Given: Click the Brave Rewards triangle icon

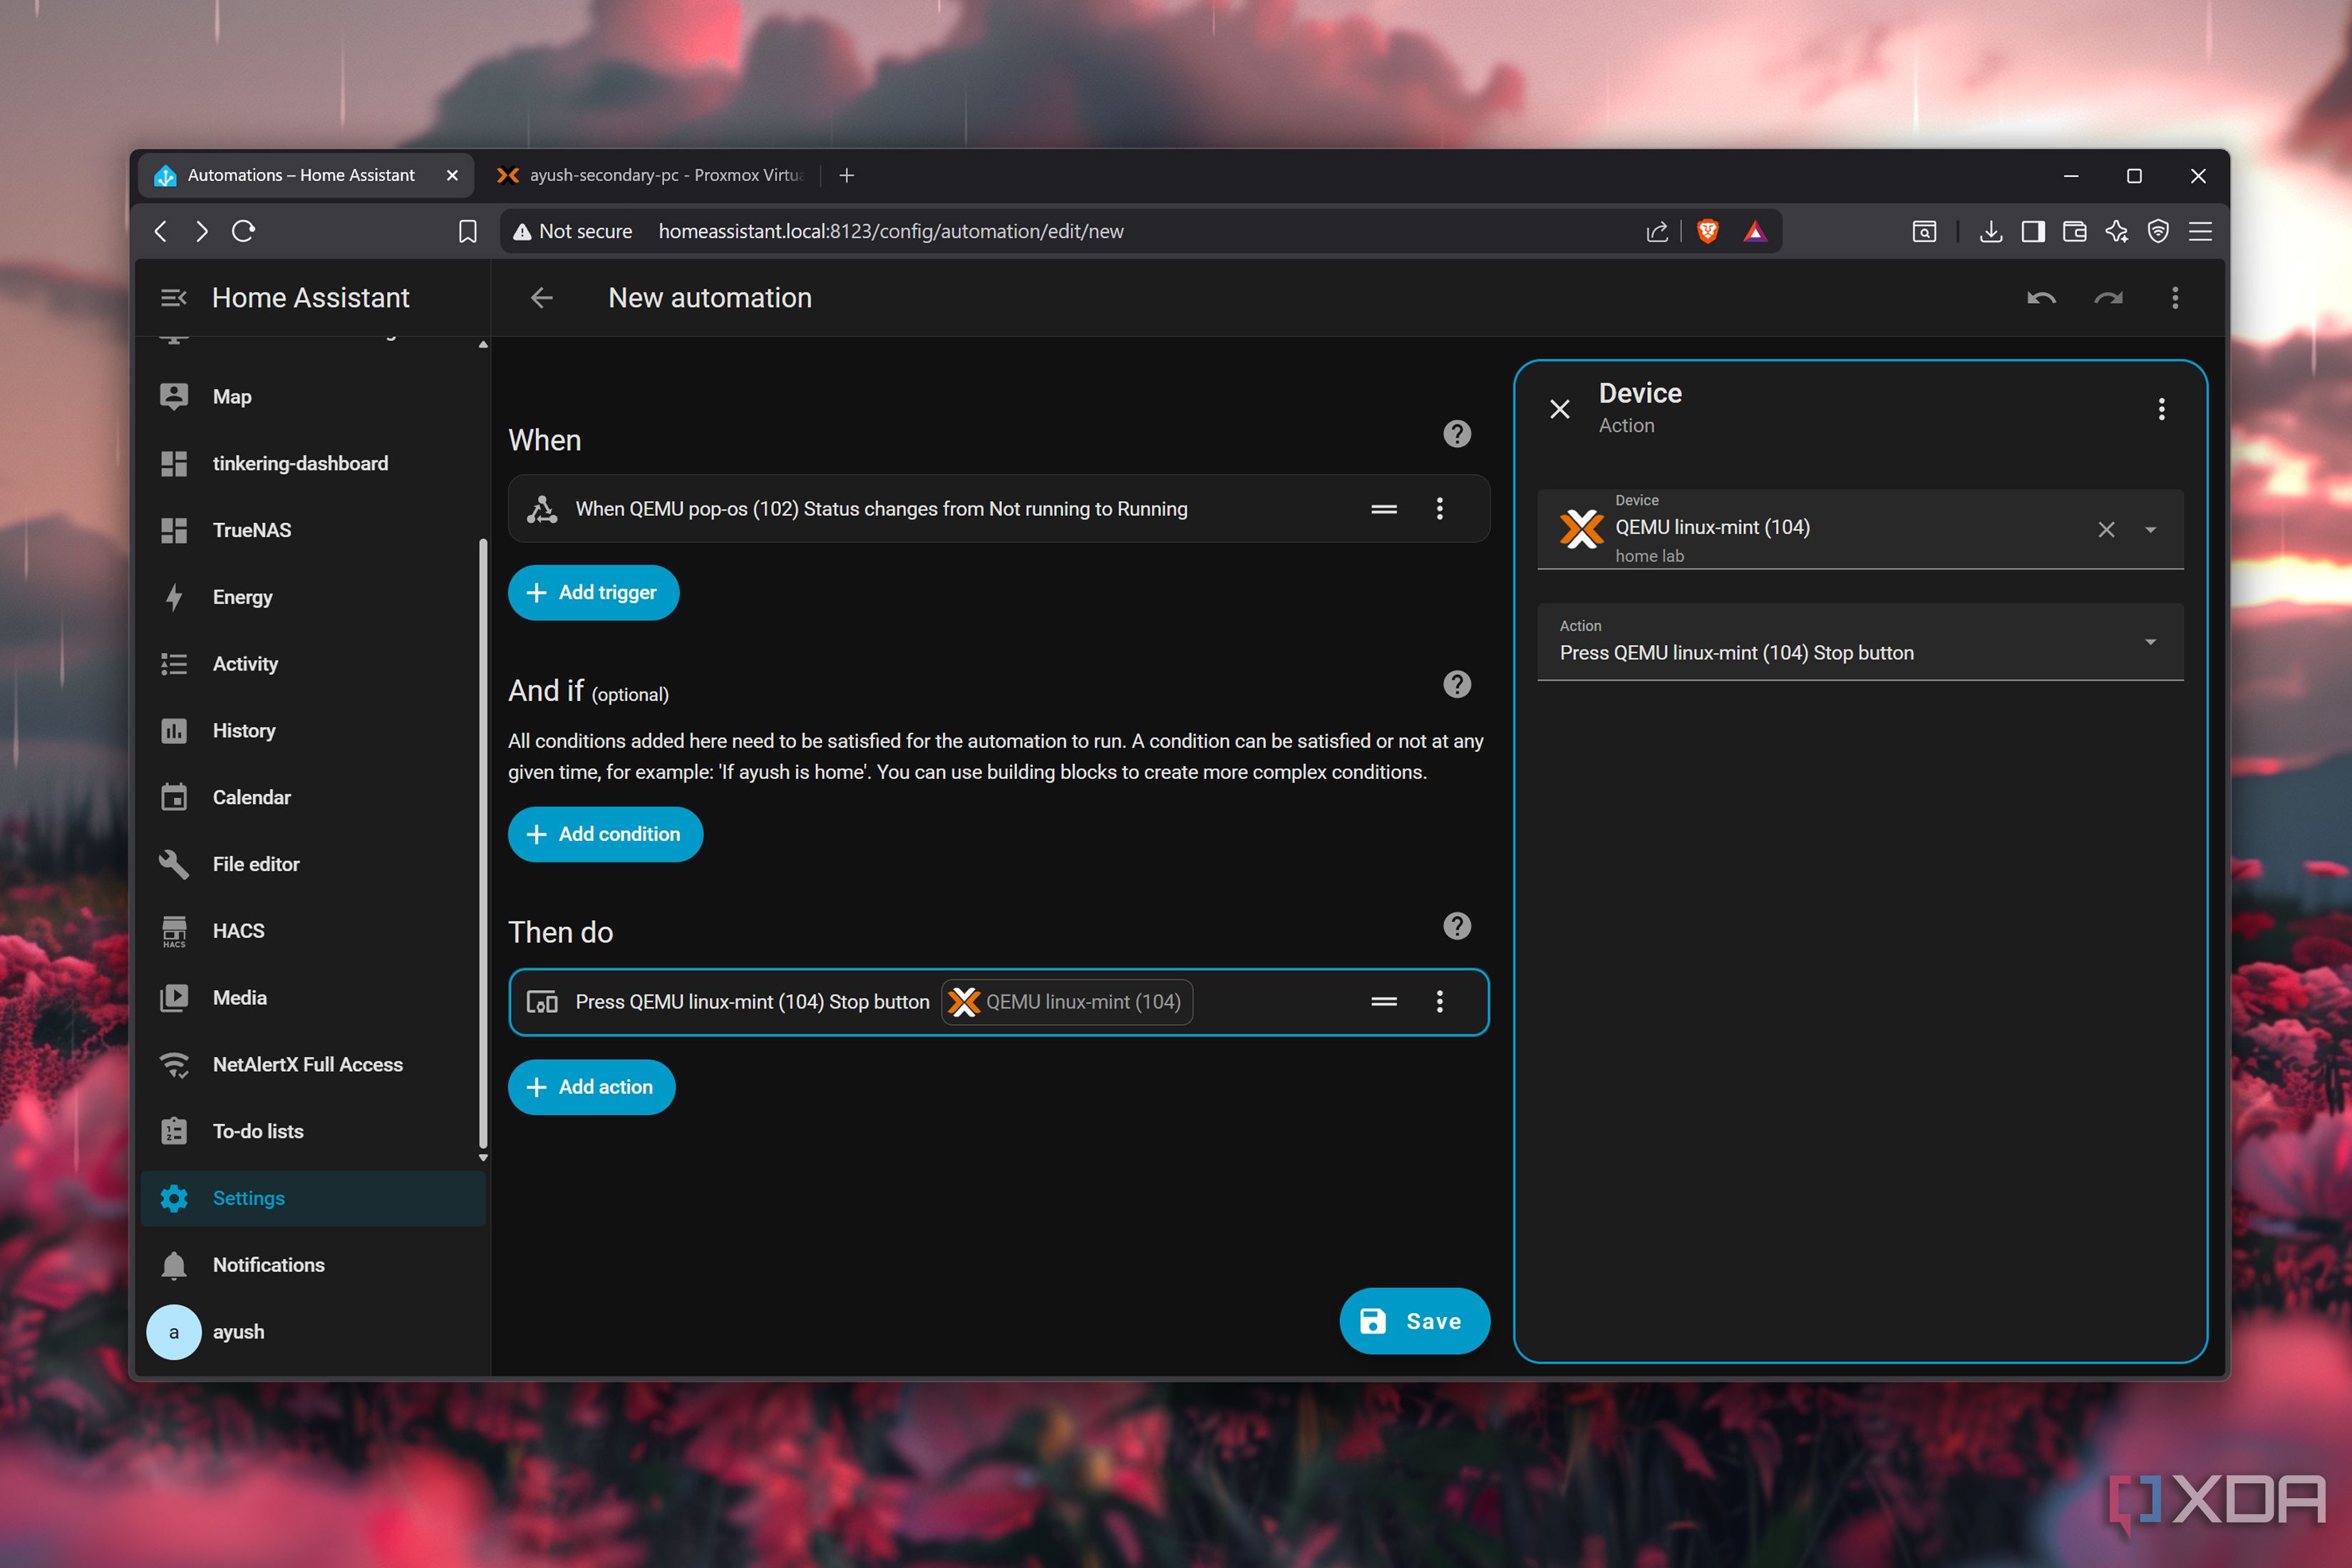Looking at the screenshot, I should (x=1754, y=231).
